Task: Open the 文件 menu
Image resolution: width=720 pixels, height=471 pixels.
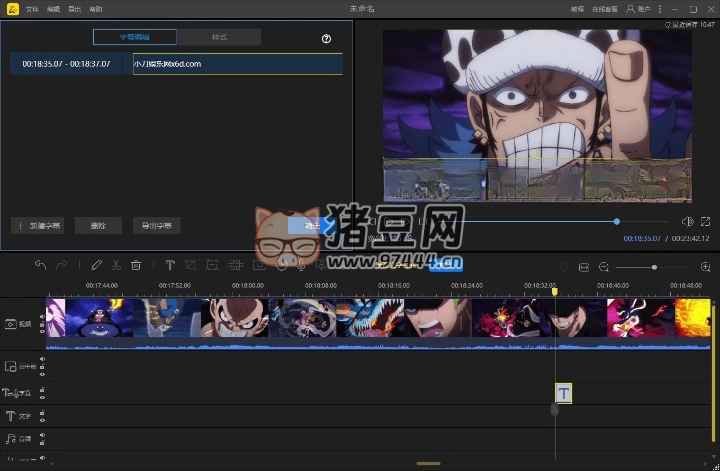Action: tap(32, 9)
